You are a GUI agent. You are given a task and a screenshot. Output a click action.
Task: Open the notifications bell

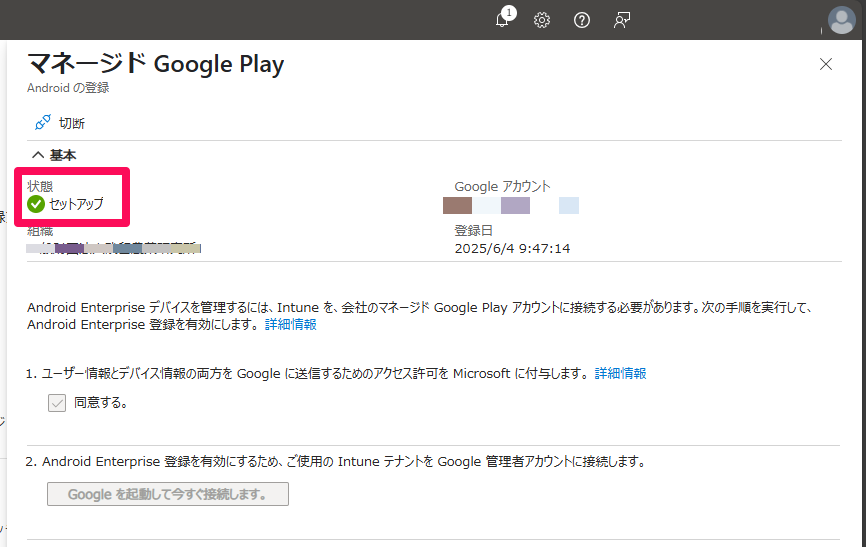click(503, 20)
